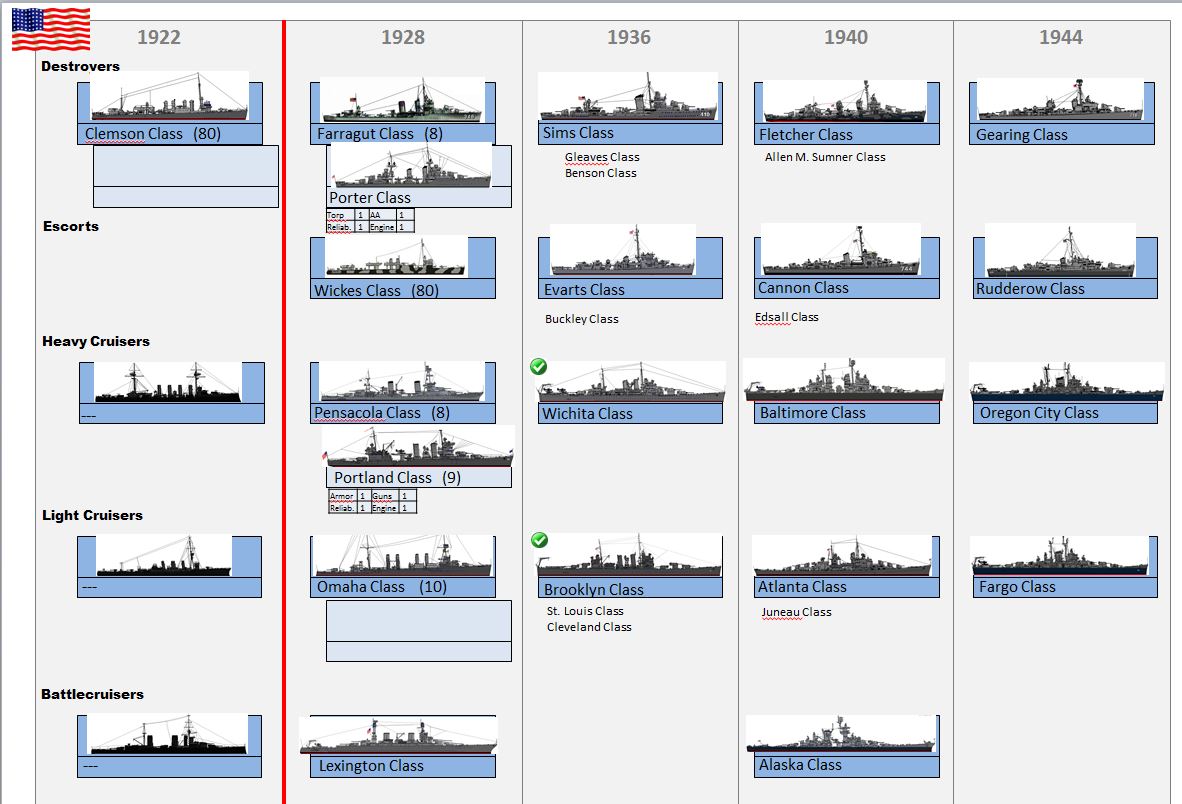Toggle the green checkmark on Wichita Class
Image resolution: width=1182 pixels, height=804 pixels.
(539, 367)
